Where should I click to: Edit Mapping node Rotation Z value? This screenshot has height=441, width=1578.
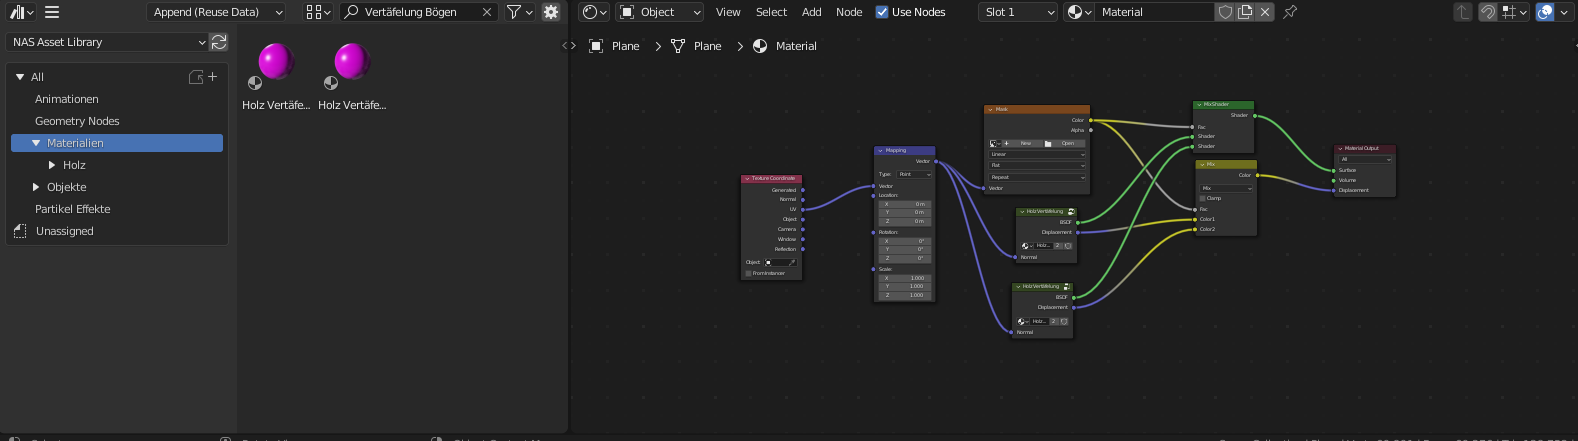click(x=904, y=258)
